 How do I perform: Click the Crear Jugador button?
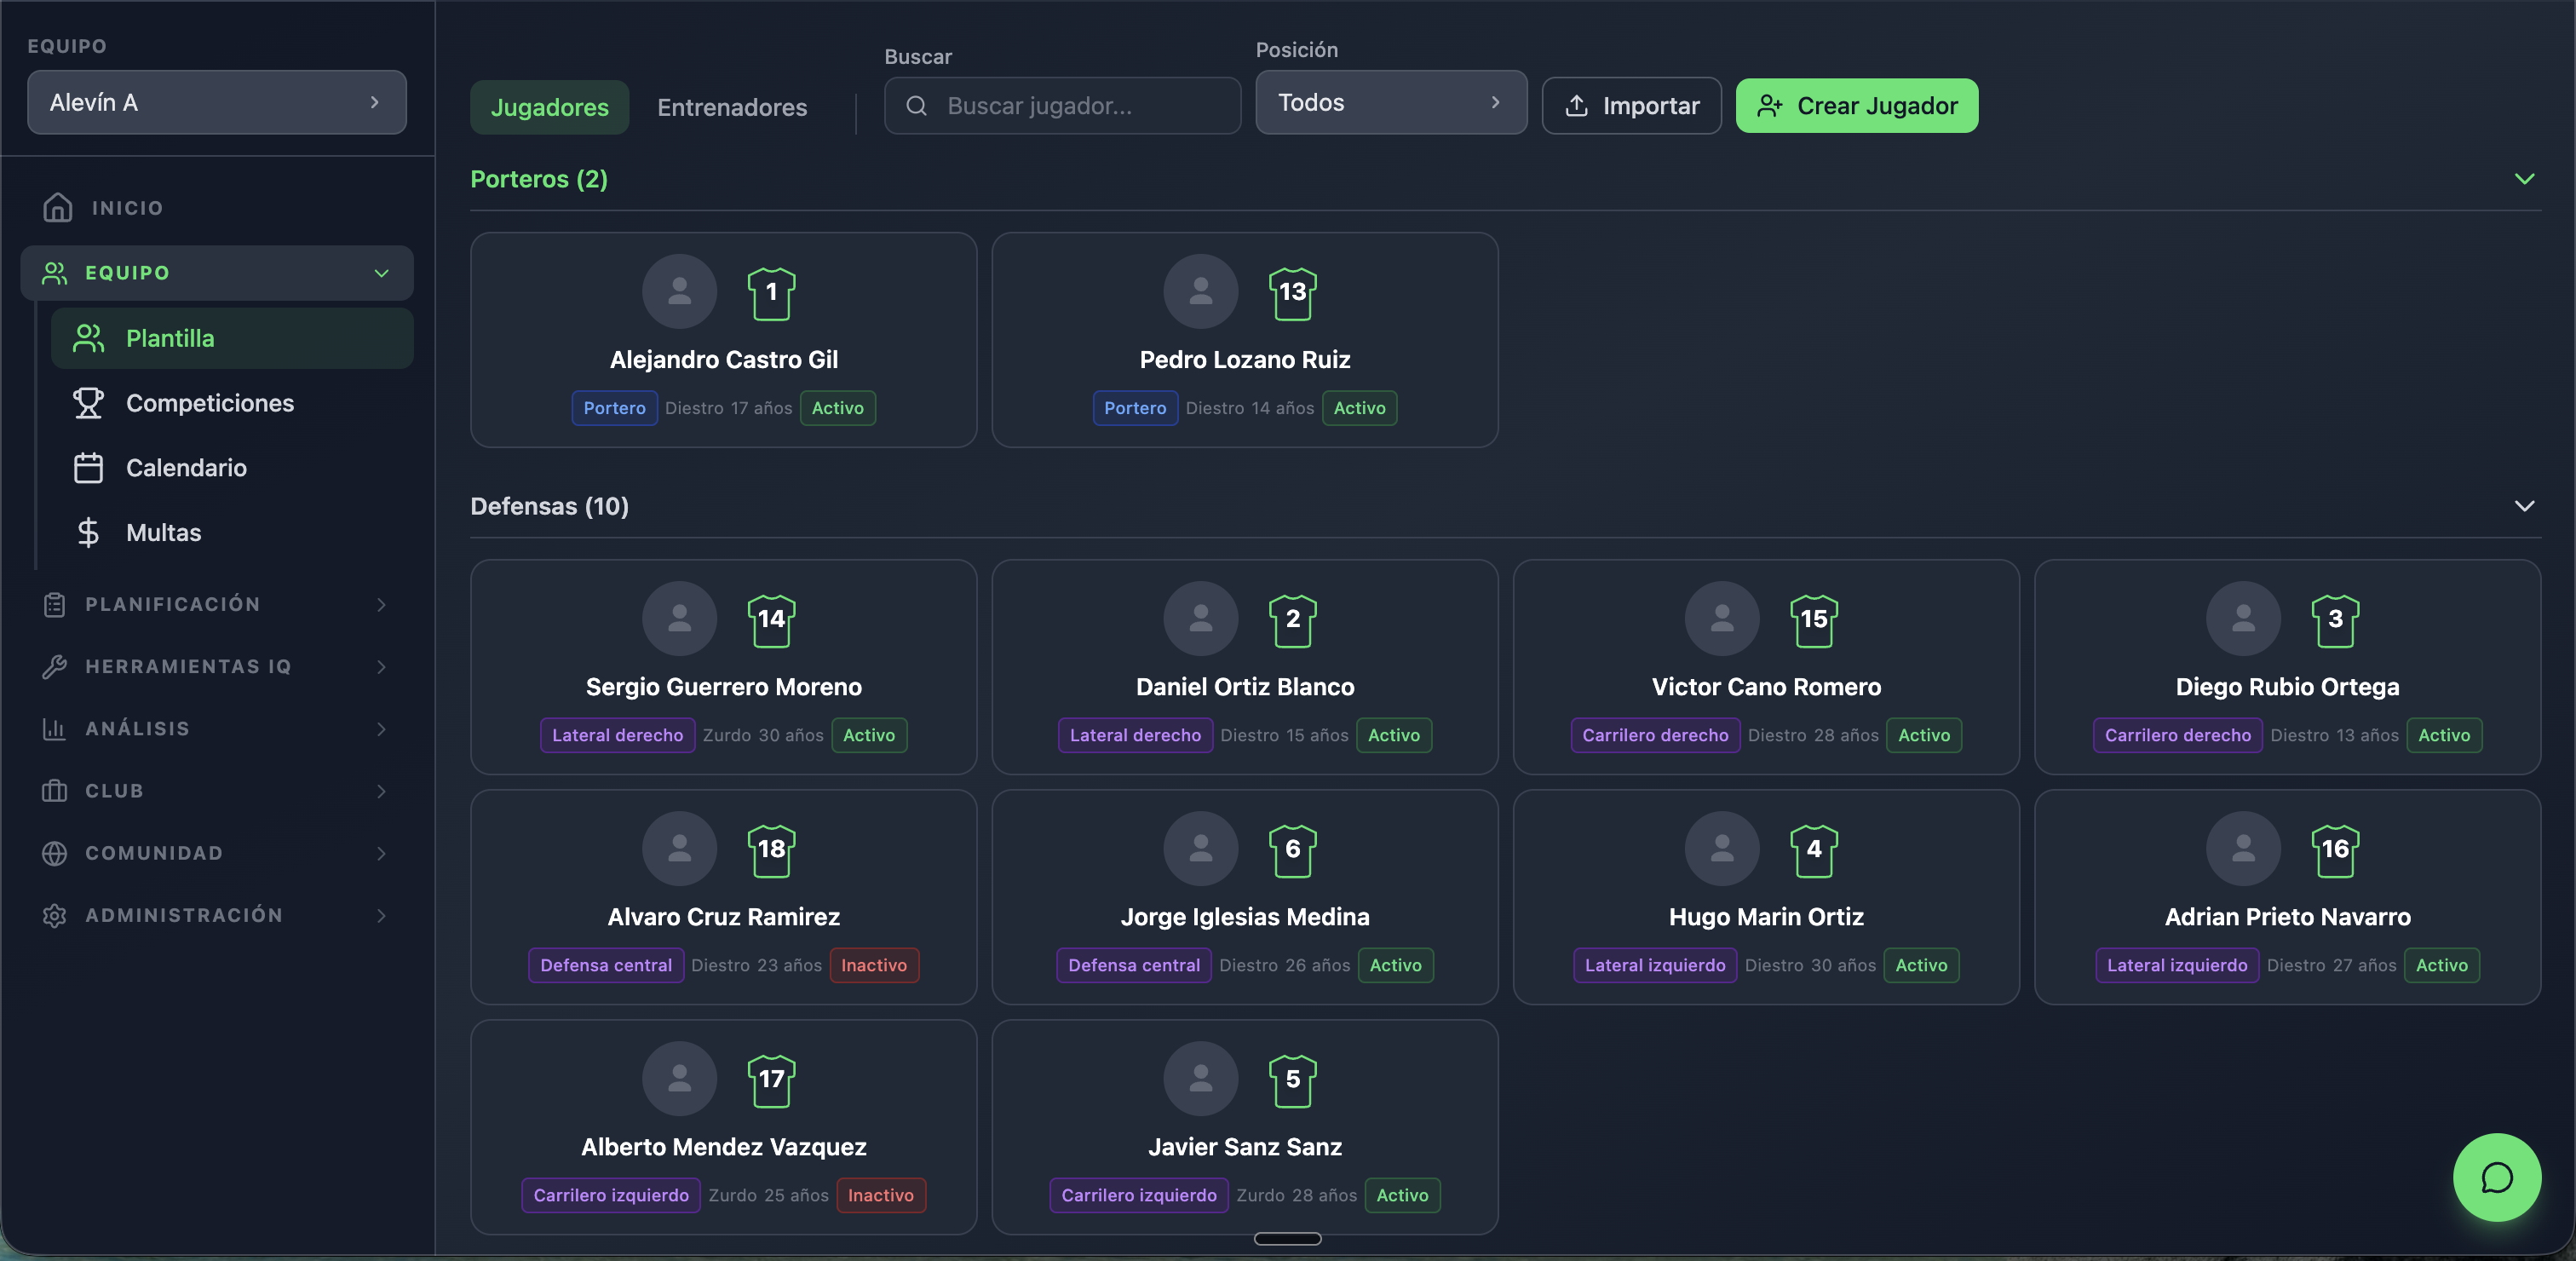coord(1857,106)
